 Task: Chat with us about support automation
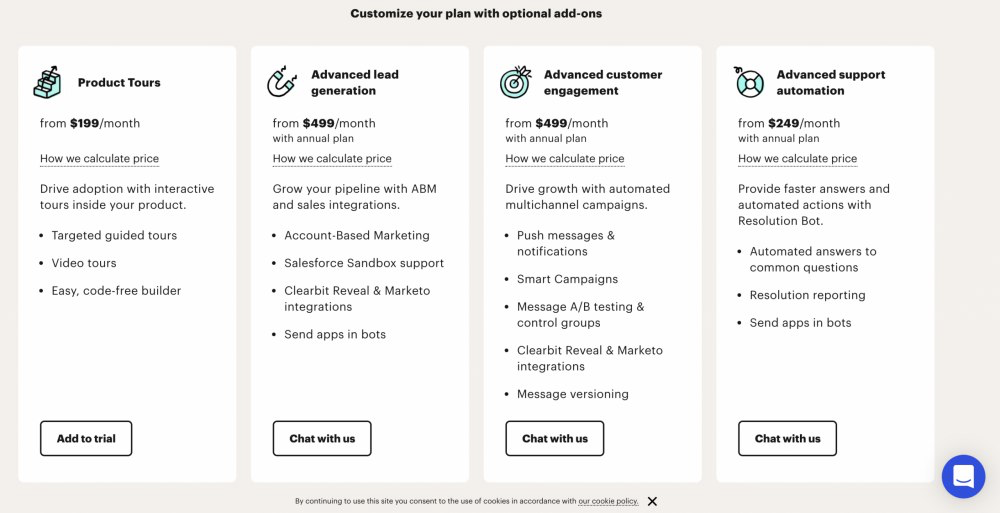click(787, 438)
